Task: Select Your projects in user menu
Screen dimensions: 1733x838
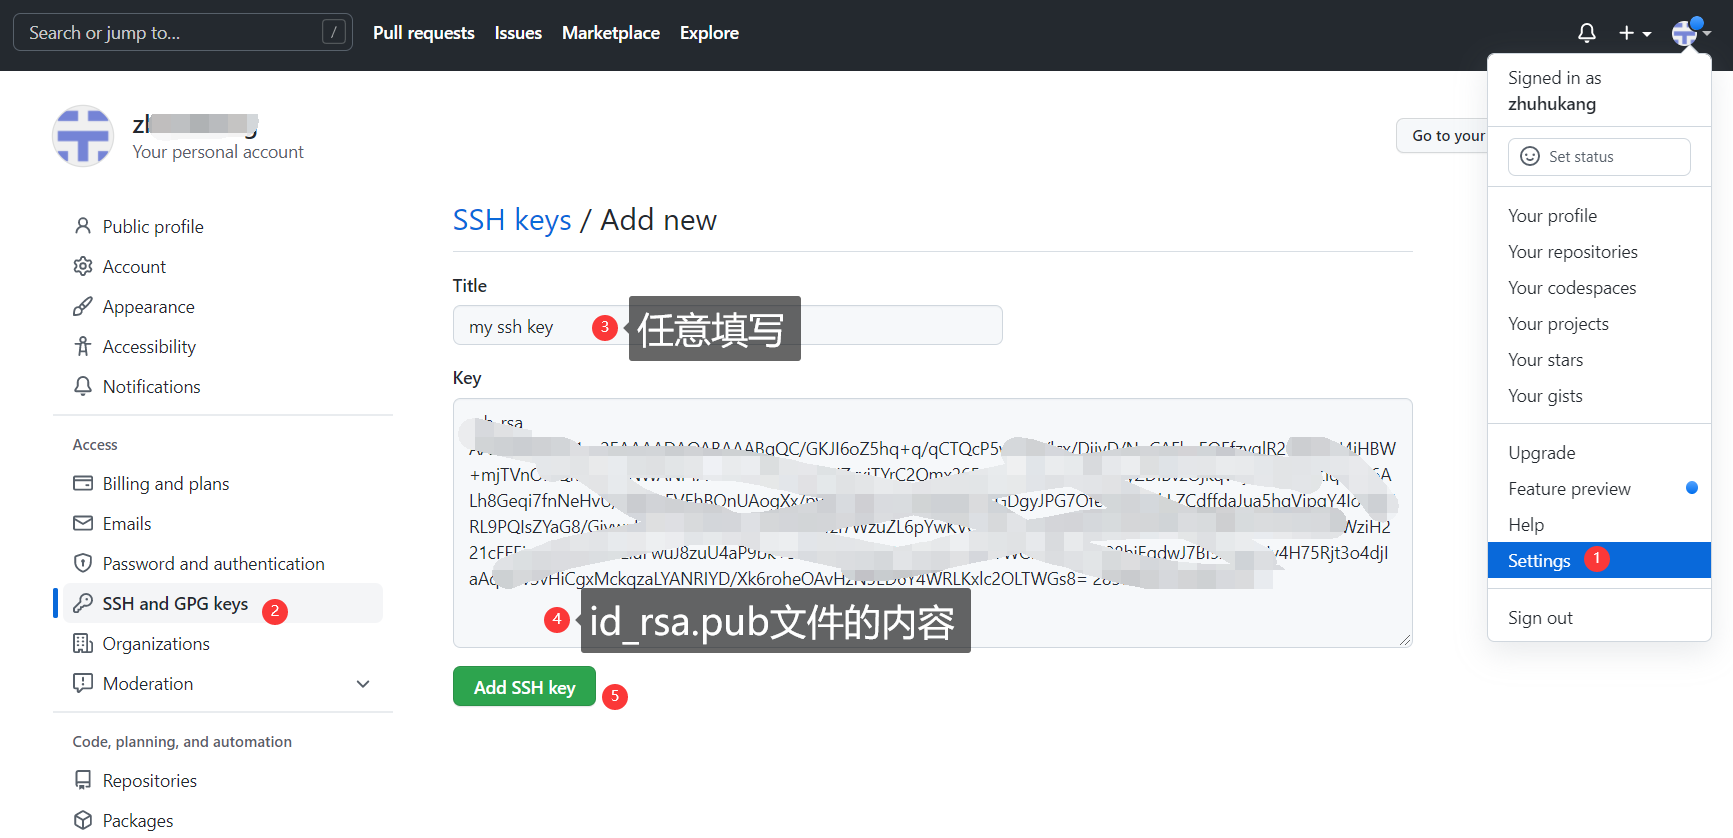Action: click(x=1599, y=323)
